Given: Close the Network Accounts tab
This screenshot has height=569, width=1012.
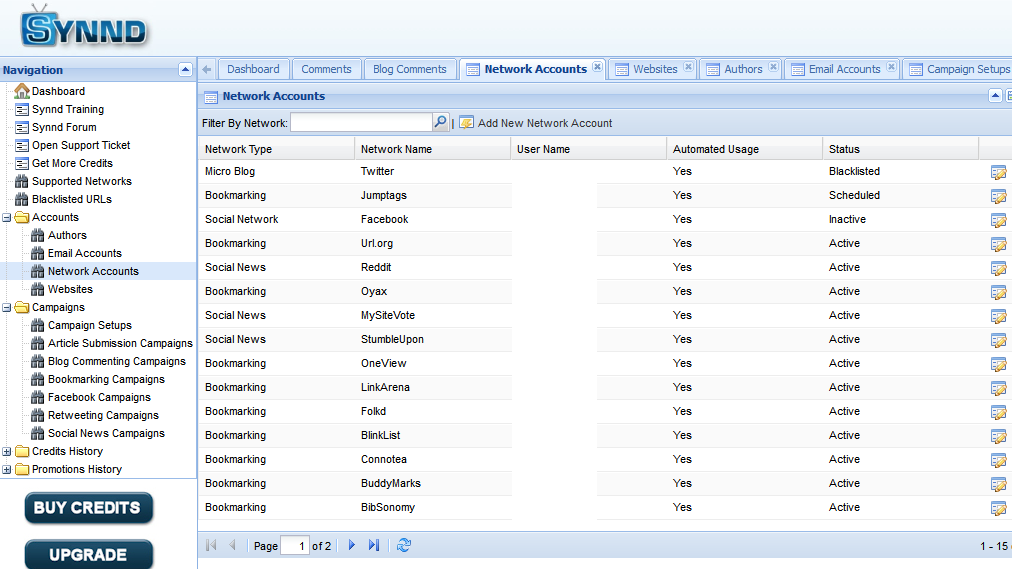Looking at the screenshot, I should point(598,66).
